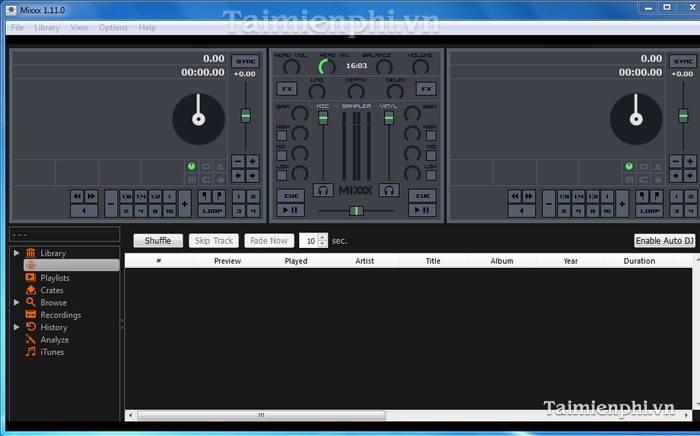Toggle left channel headphone cue button

[x=323, y=191]
